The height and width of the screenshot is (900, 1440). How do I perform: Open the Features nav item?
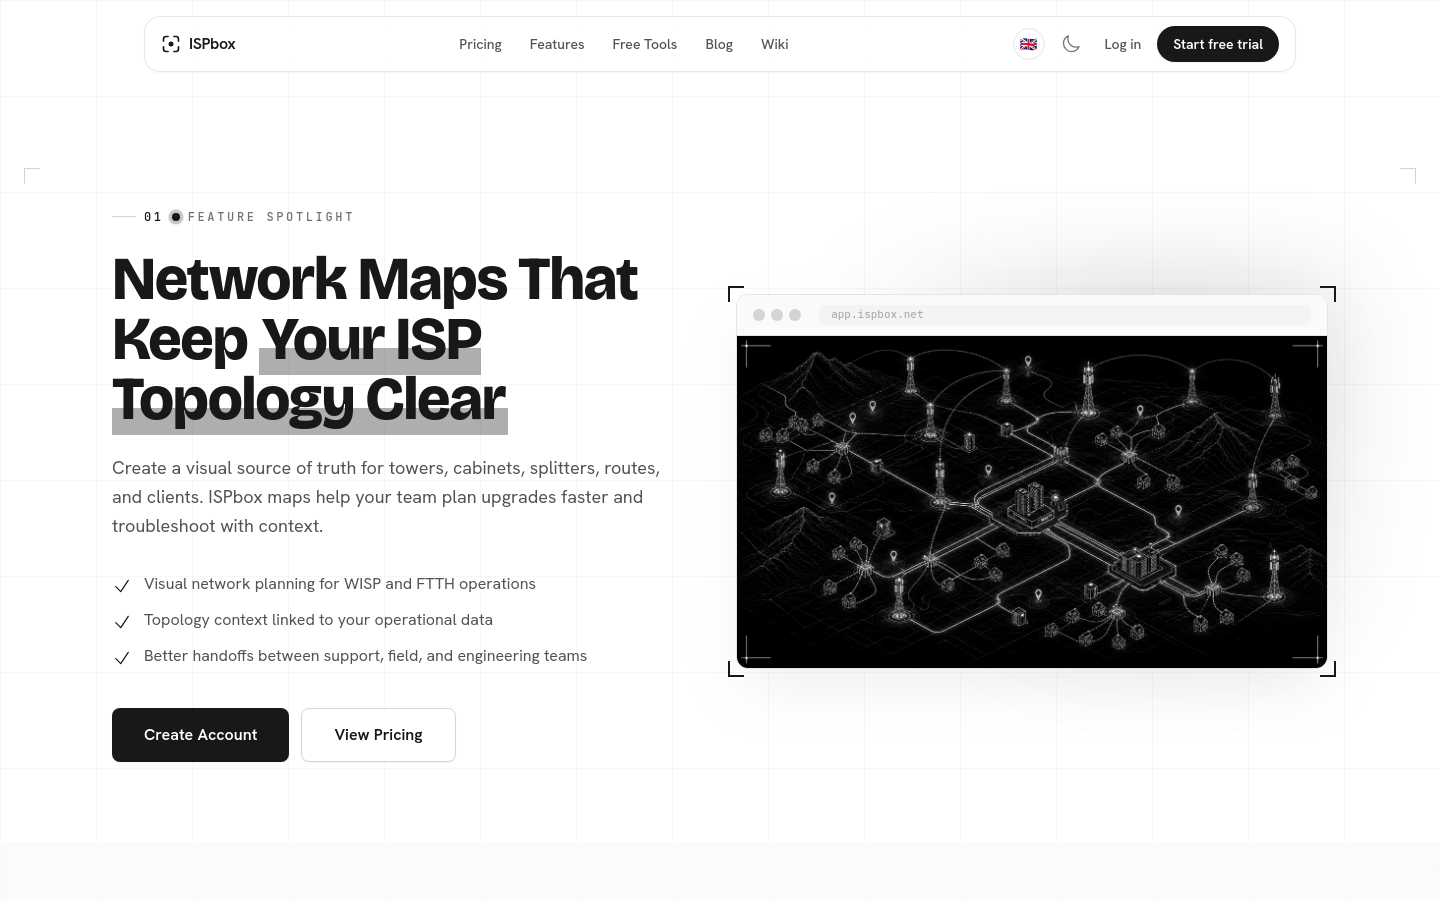point(557,44)
